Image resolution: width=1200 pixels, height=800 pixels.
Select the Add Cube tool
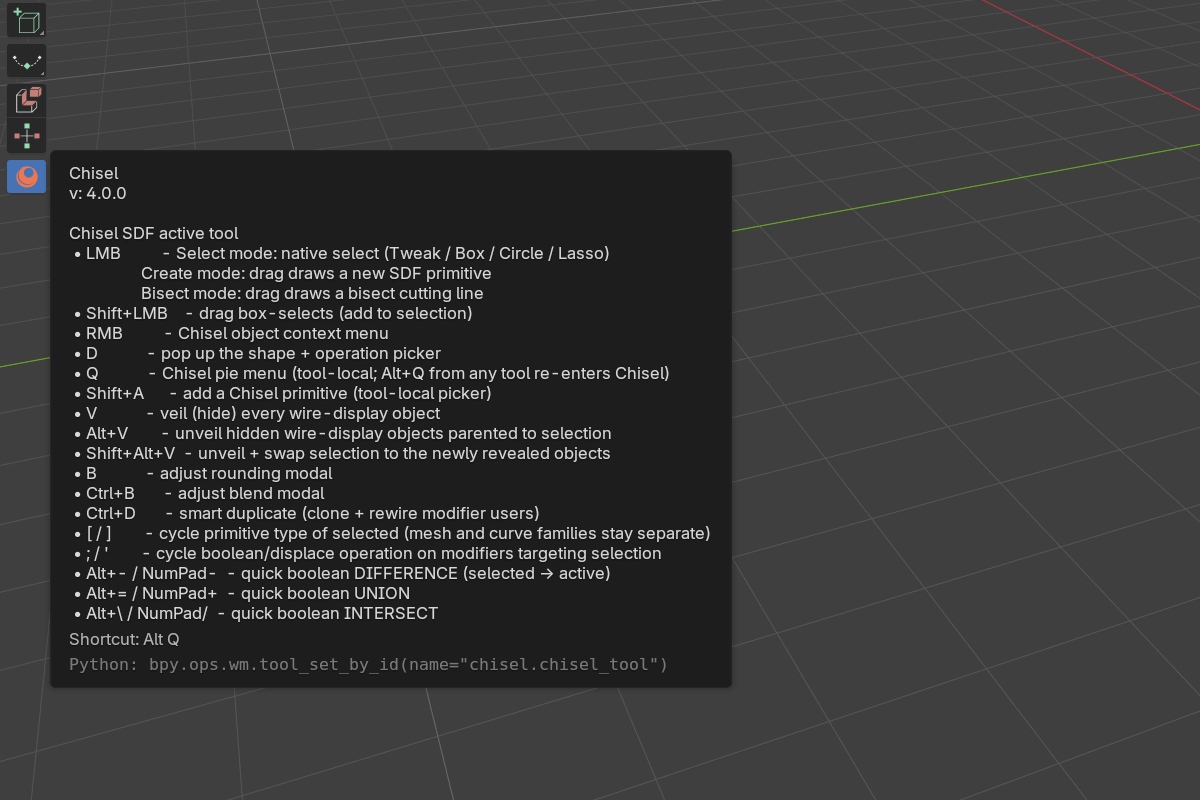26,22
